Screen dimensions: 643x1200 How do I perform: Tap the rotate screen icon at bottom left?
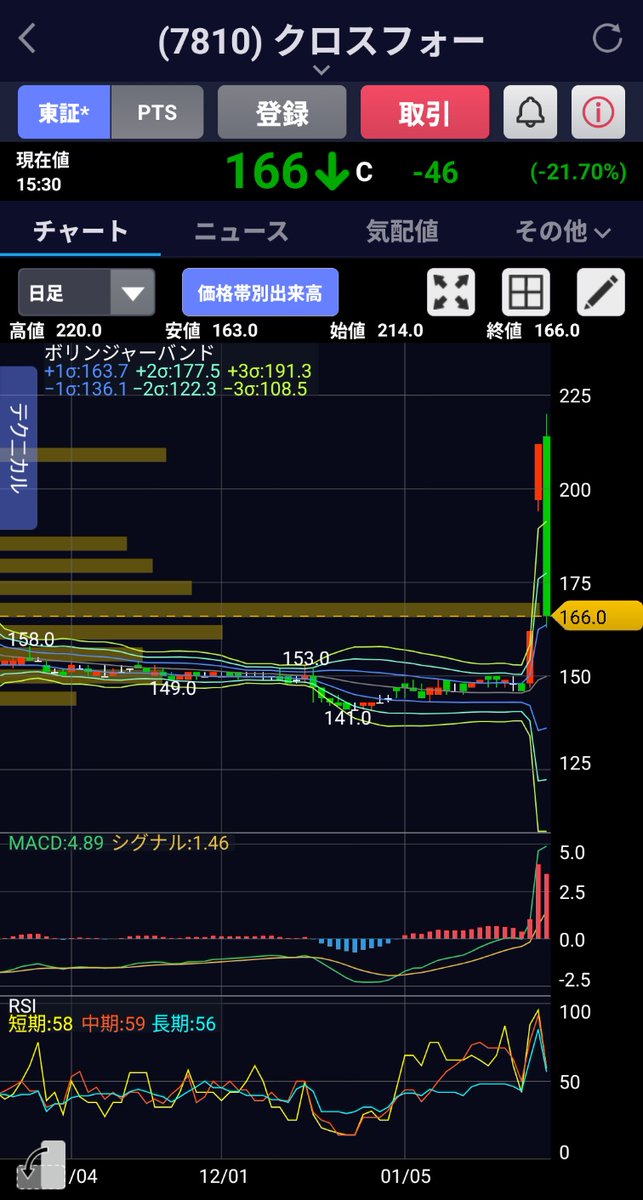[x=41, y=1166]
